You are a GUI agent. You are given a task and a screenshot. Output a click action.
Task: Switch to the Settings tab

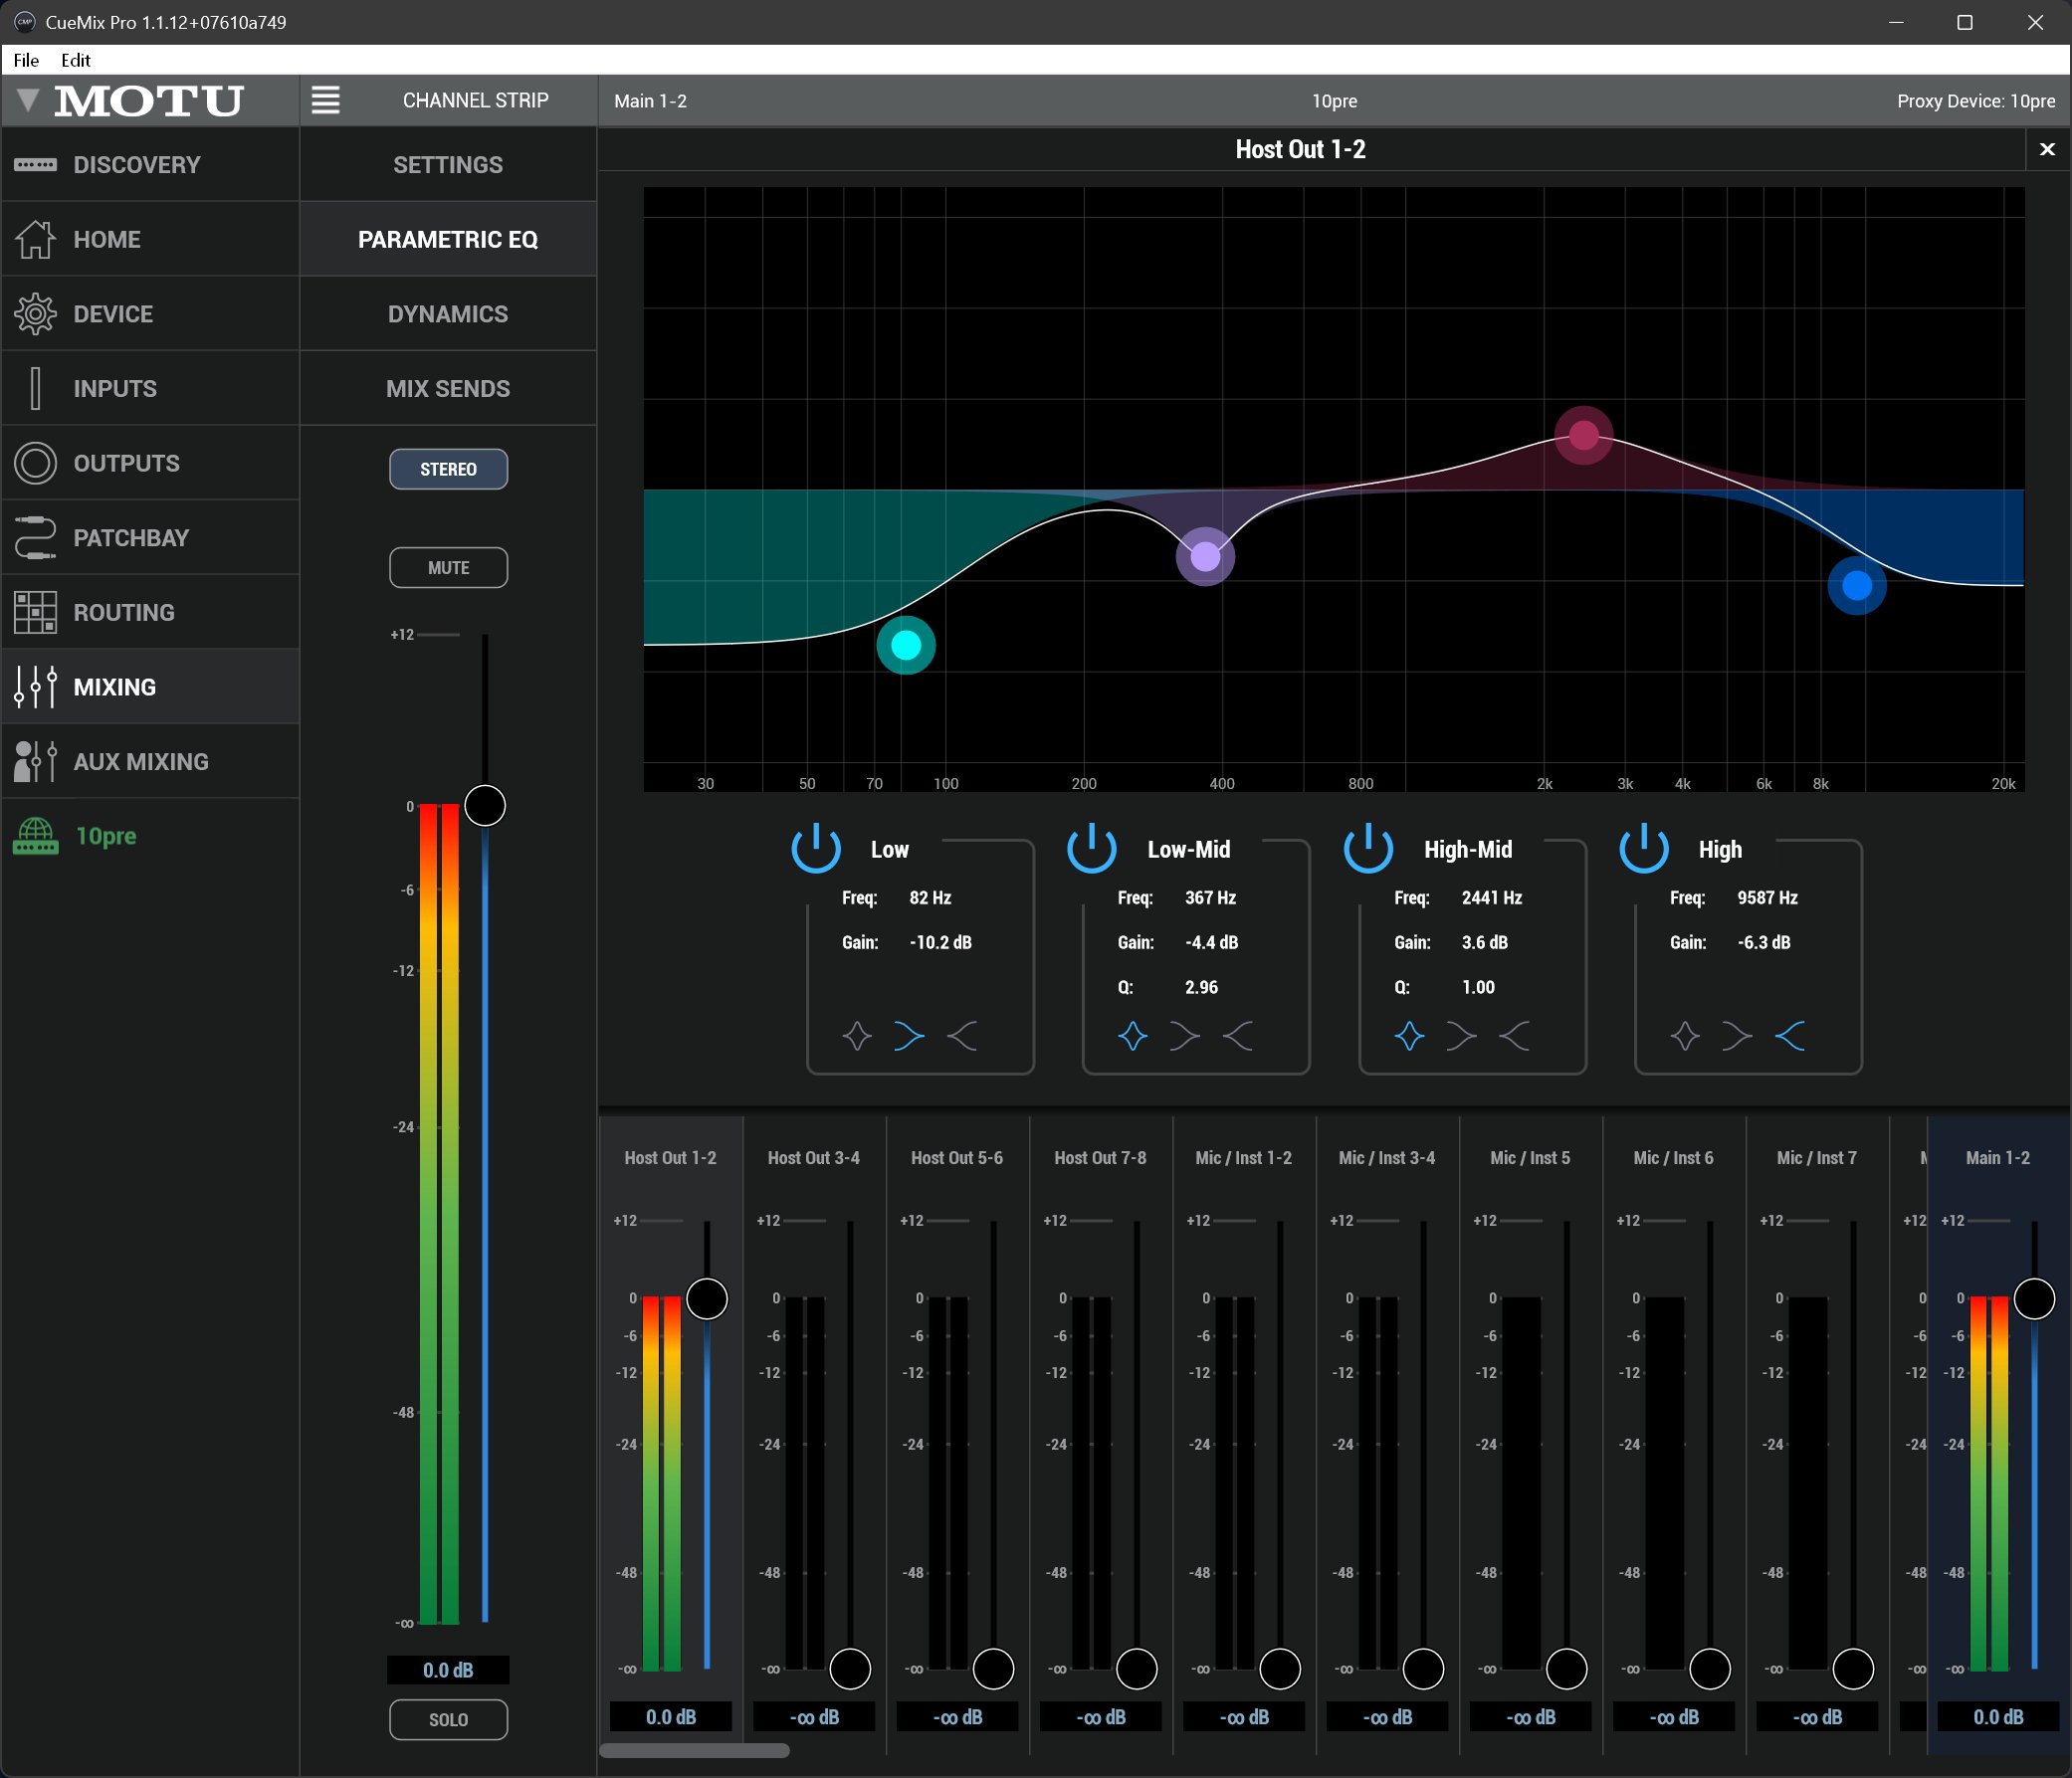tap(448, 165)
